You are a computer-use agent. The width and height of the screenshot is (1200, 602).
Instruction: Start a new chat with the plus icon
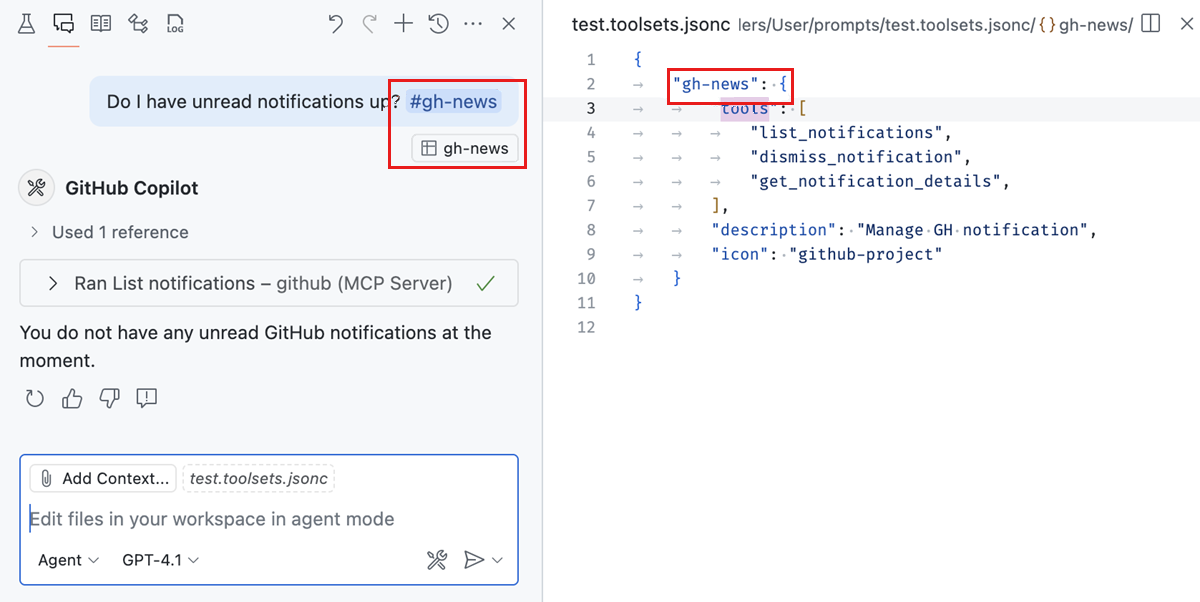[403, 22]
